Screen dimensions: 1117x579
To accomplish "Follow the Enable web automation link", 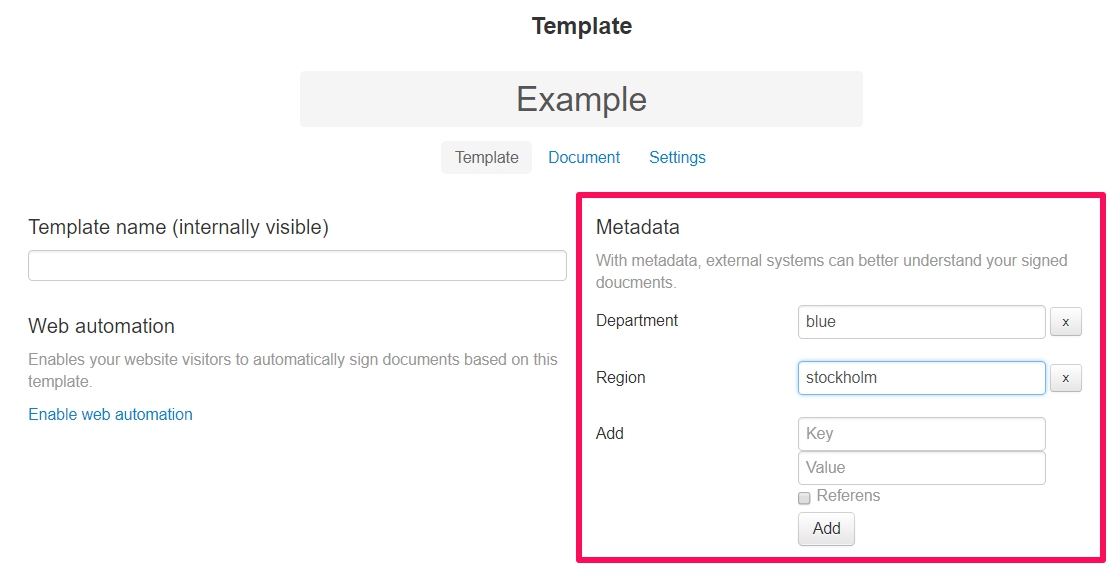I will (x=110, y=414).
